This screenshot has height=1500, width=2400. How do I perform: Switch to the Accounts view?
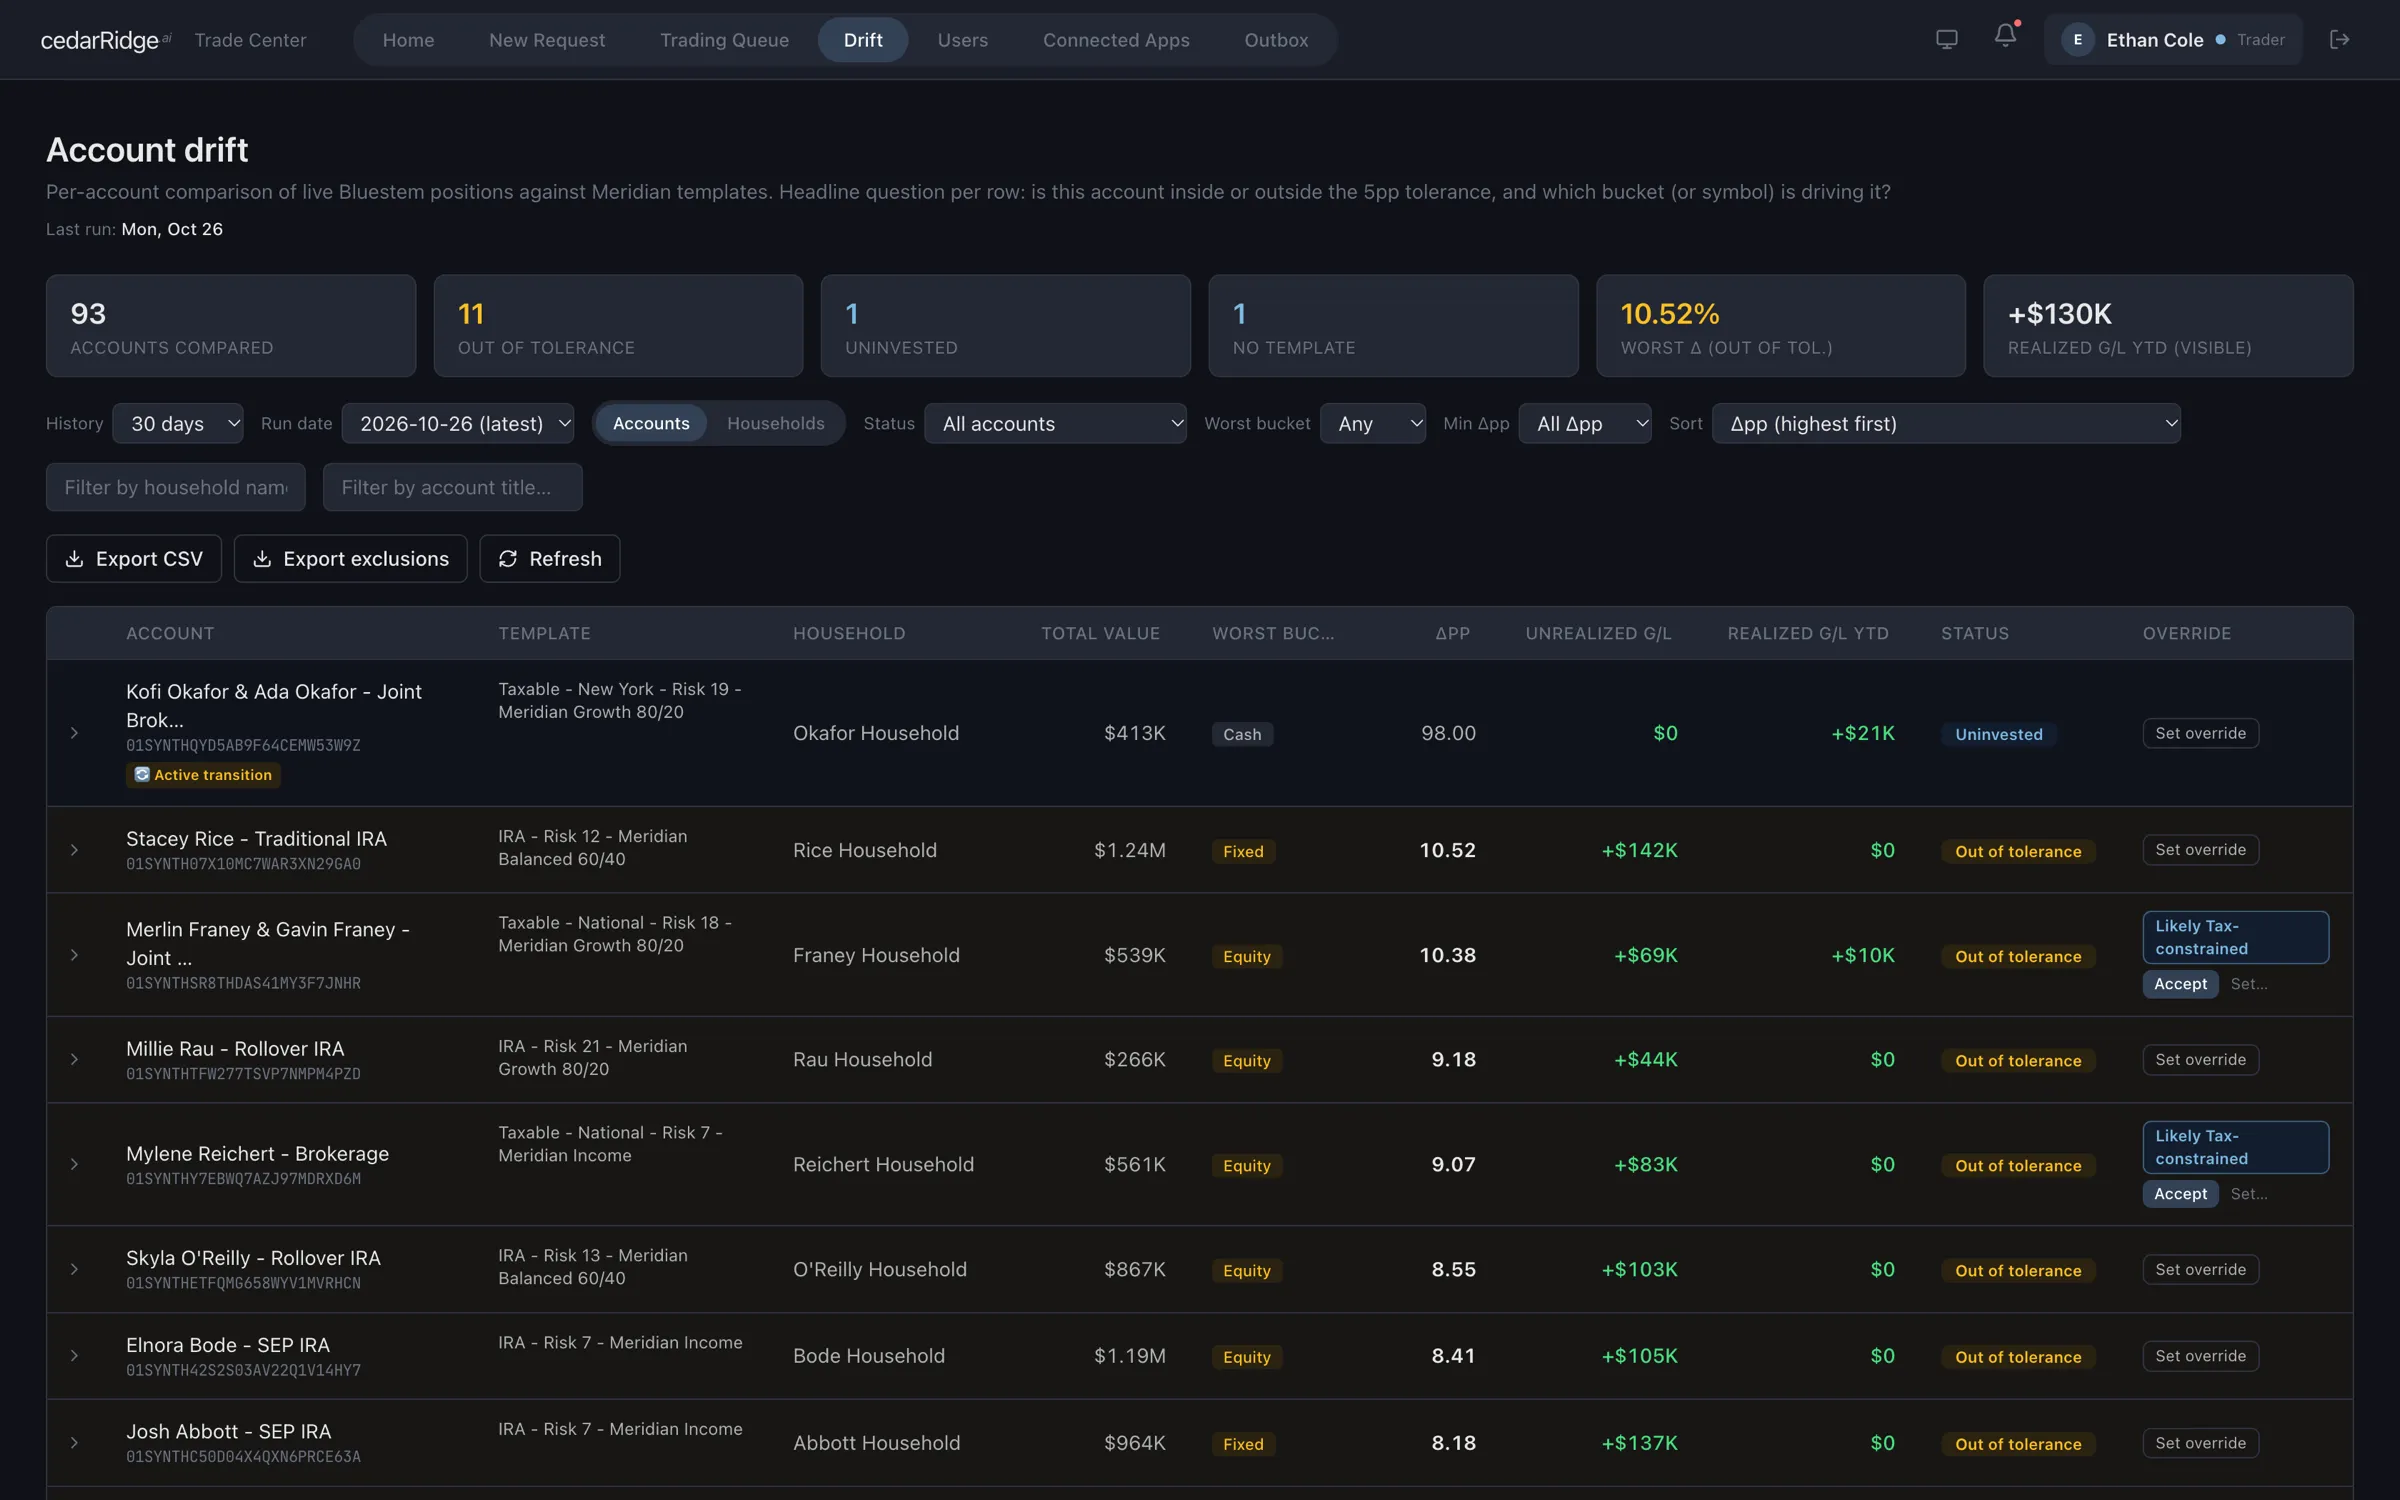(651, 423)
